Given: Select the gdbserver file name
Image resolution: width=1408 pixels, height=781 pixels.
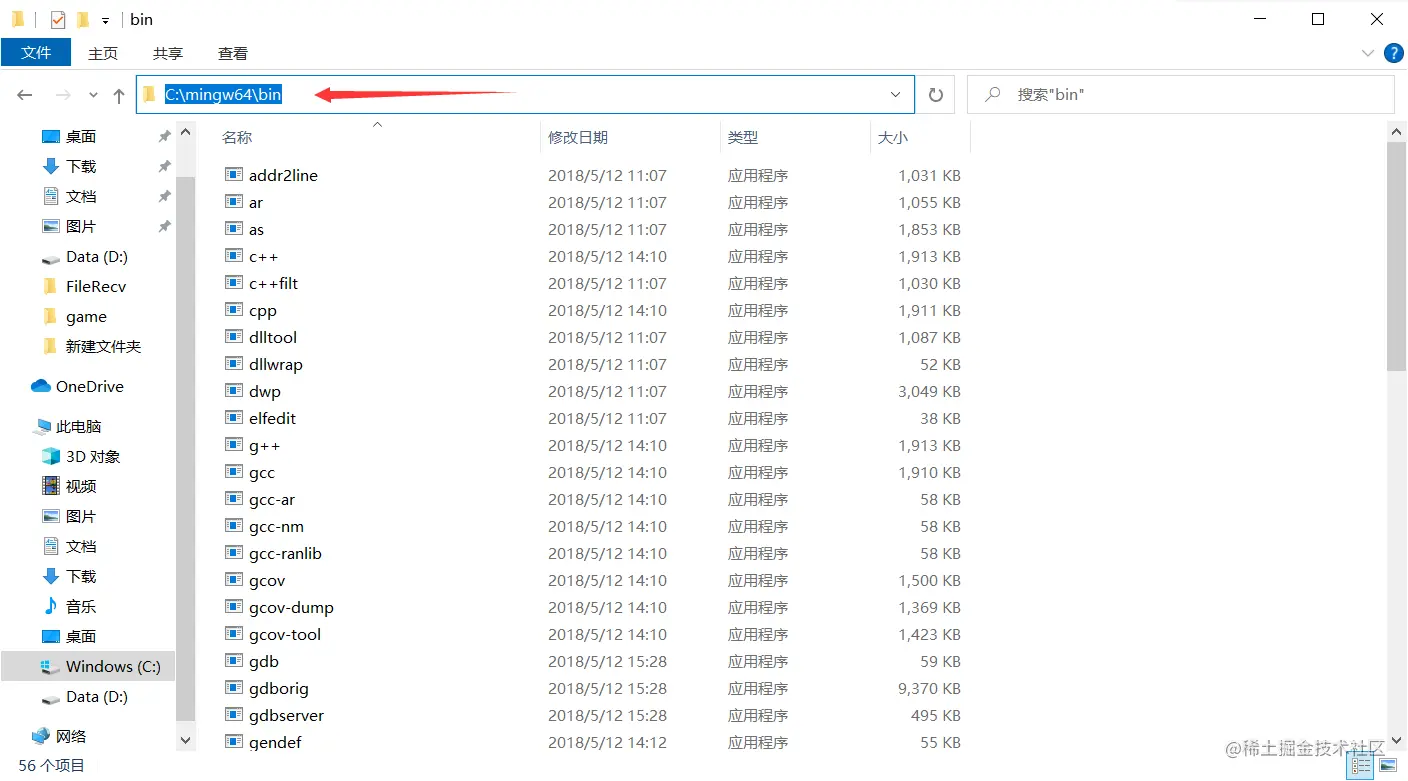Looking at the screenshot, I should pyautogui.click(x=286, y=715).
